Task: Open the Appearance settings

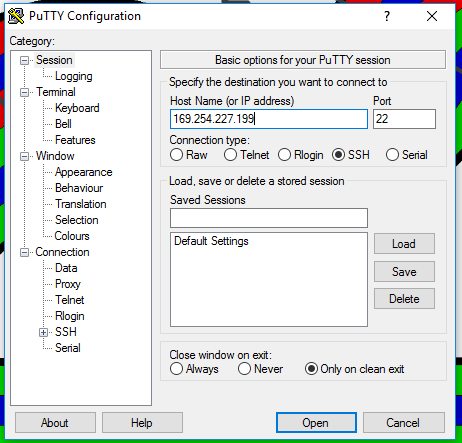Action: [84, 172]
